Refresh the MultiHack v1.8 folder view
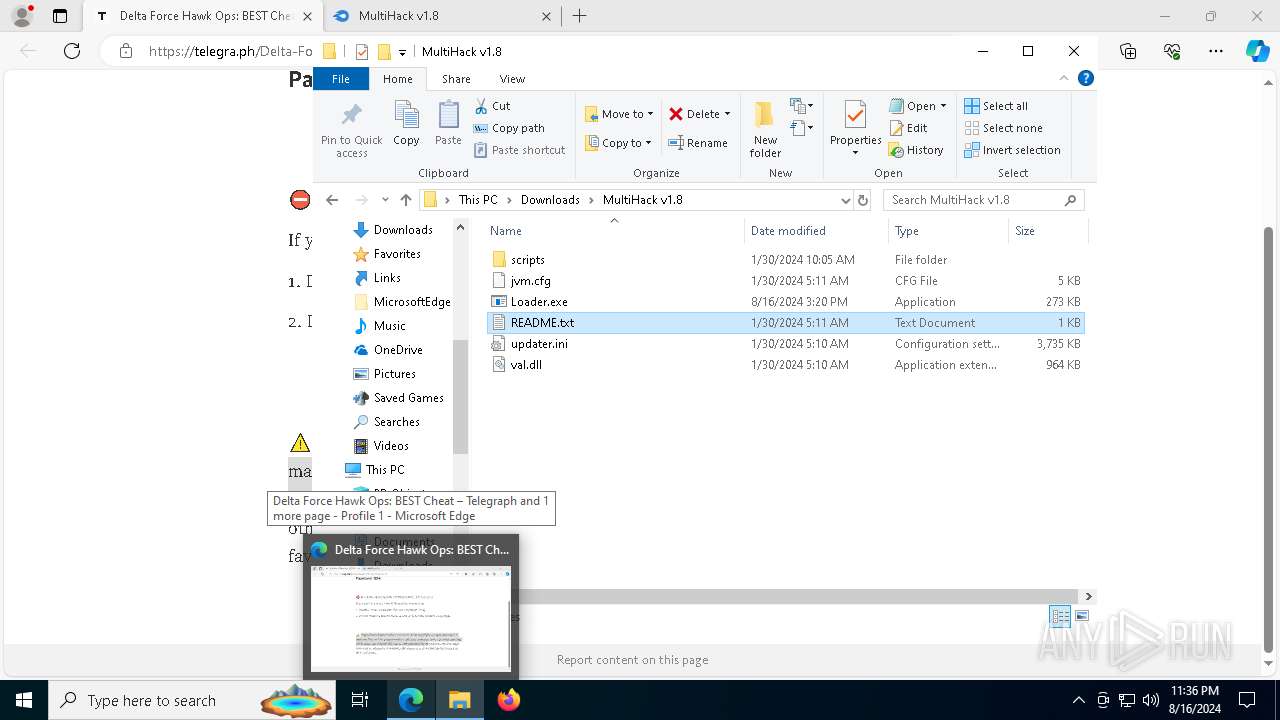Screen dimensions: 1280x720 863,200
